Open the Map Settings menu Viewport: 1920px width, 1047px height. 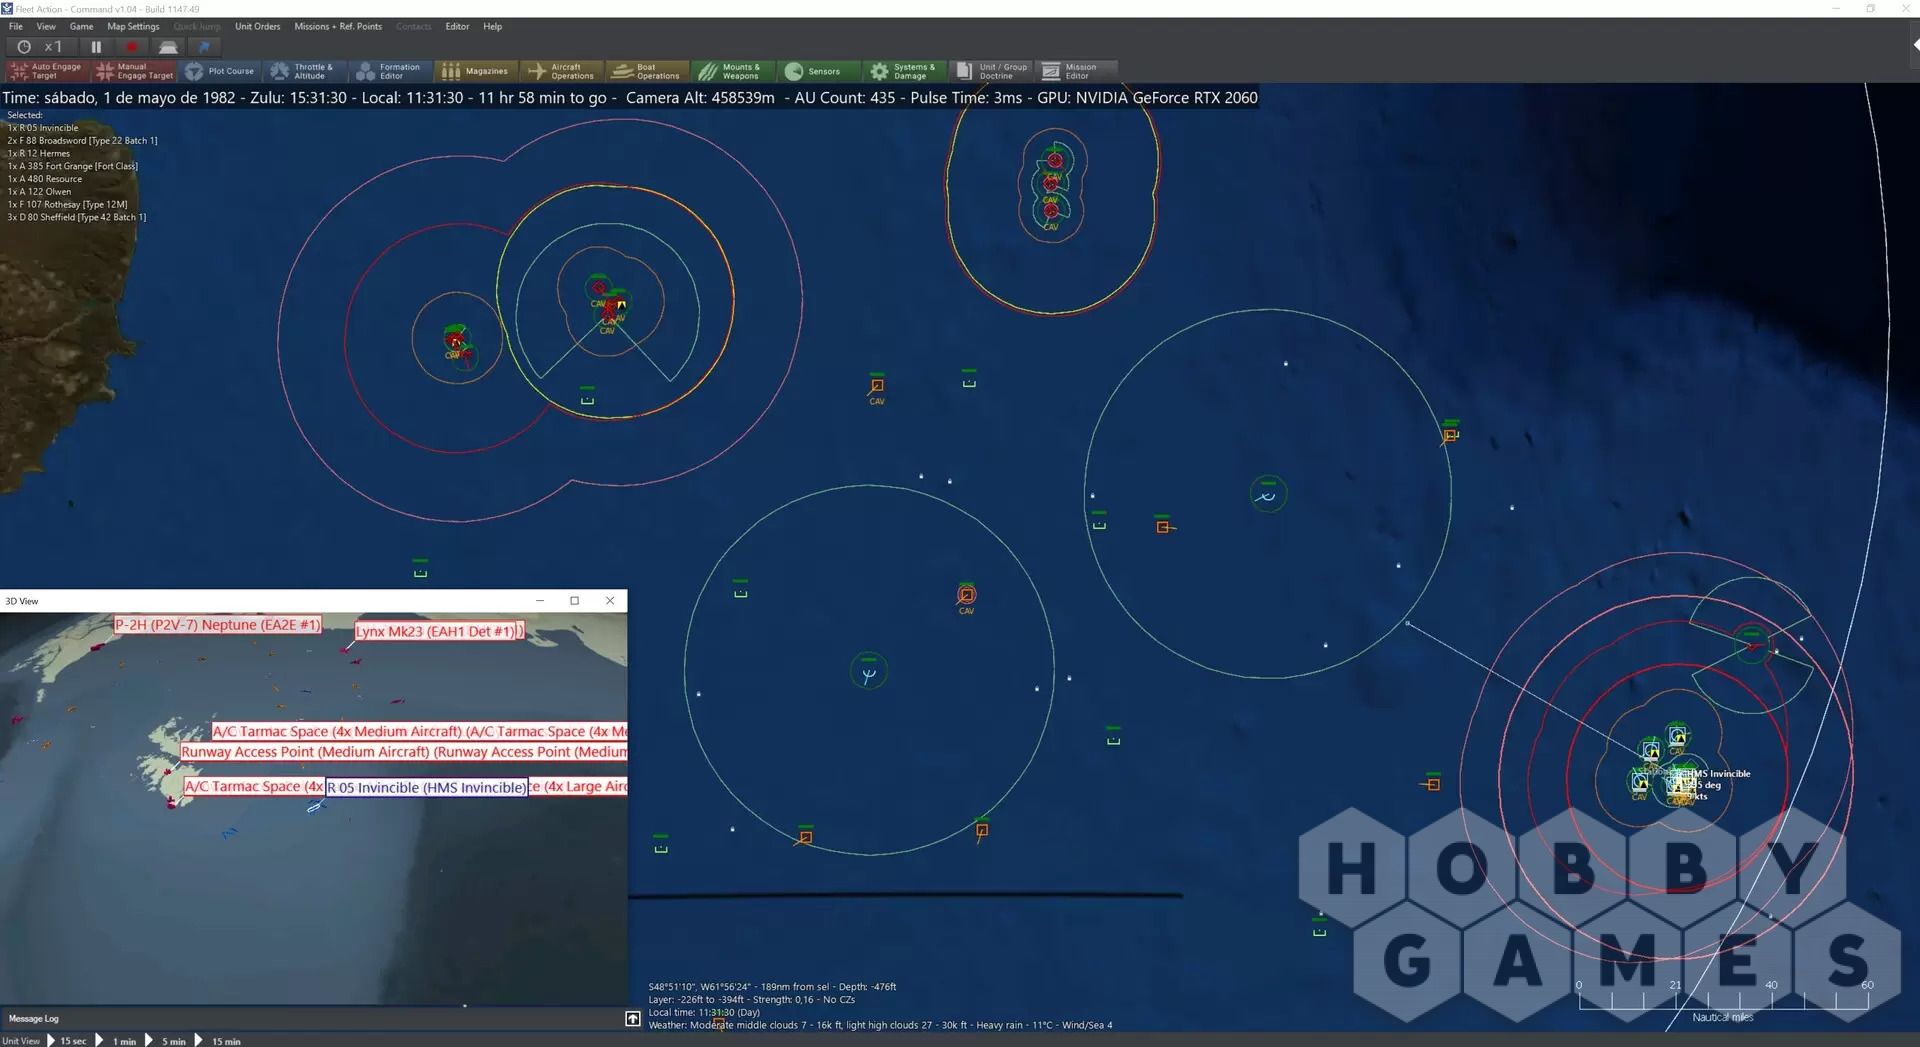tap(133, 26)
